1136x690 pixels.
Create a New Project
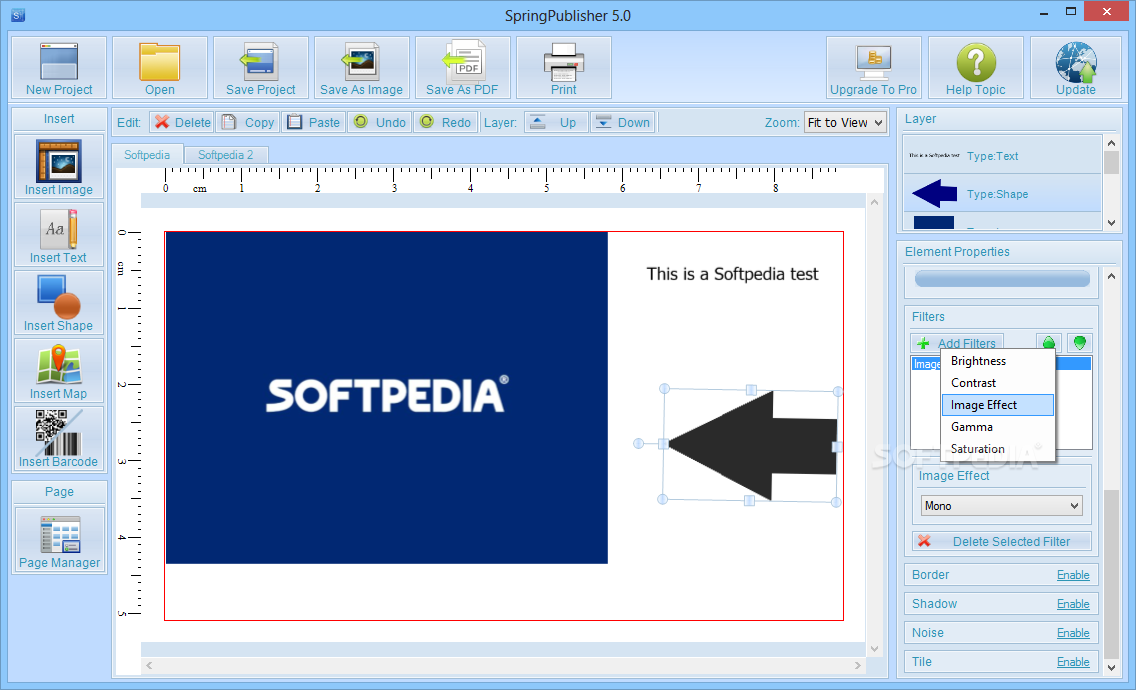point(59,68)
